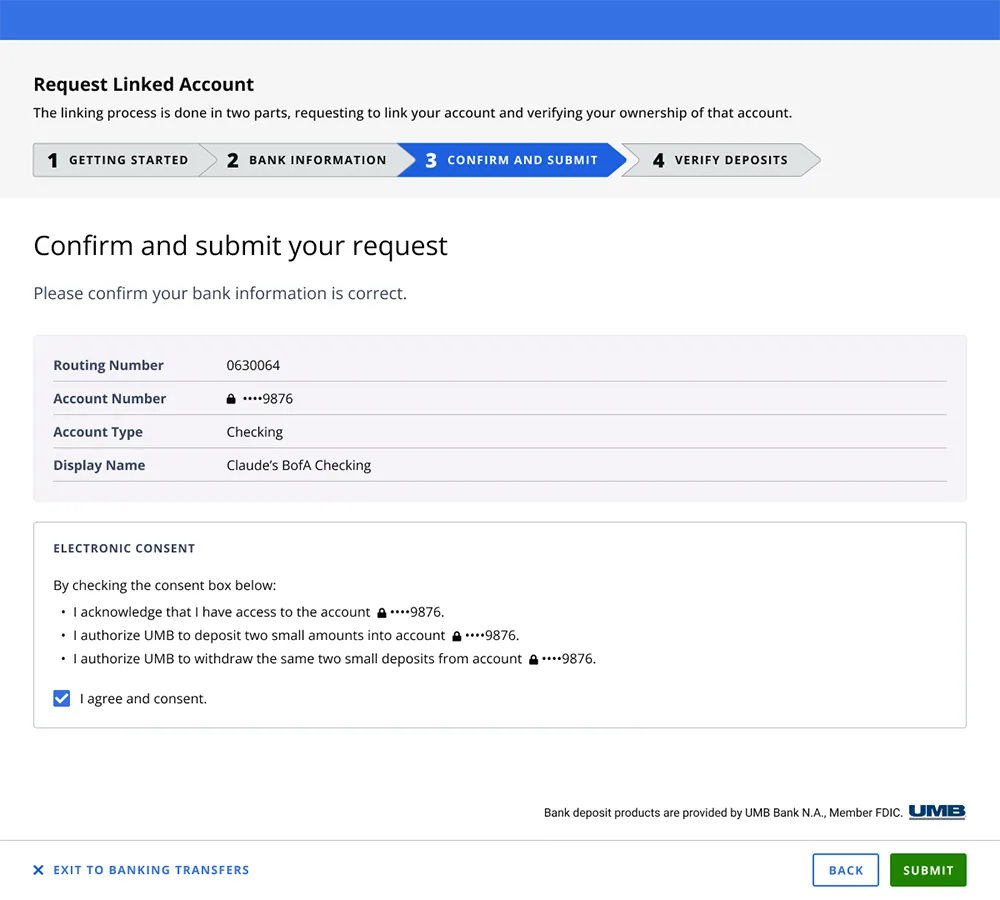Click the lock icon in the withdraw authorization line
Screen dimensions: 1000x900
tap(534, 660)
